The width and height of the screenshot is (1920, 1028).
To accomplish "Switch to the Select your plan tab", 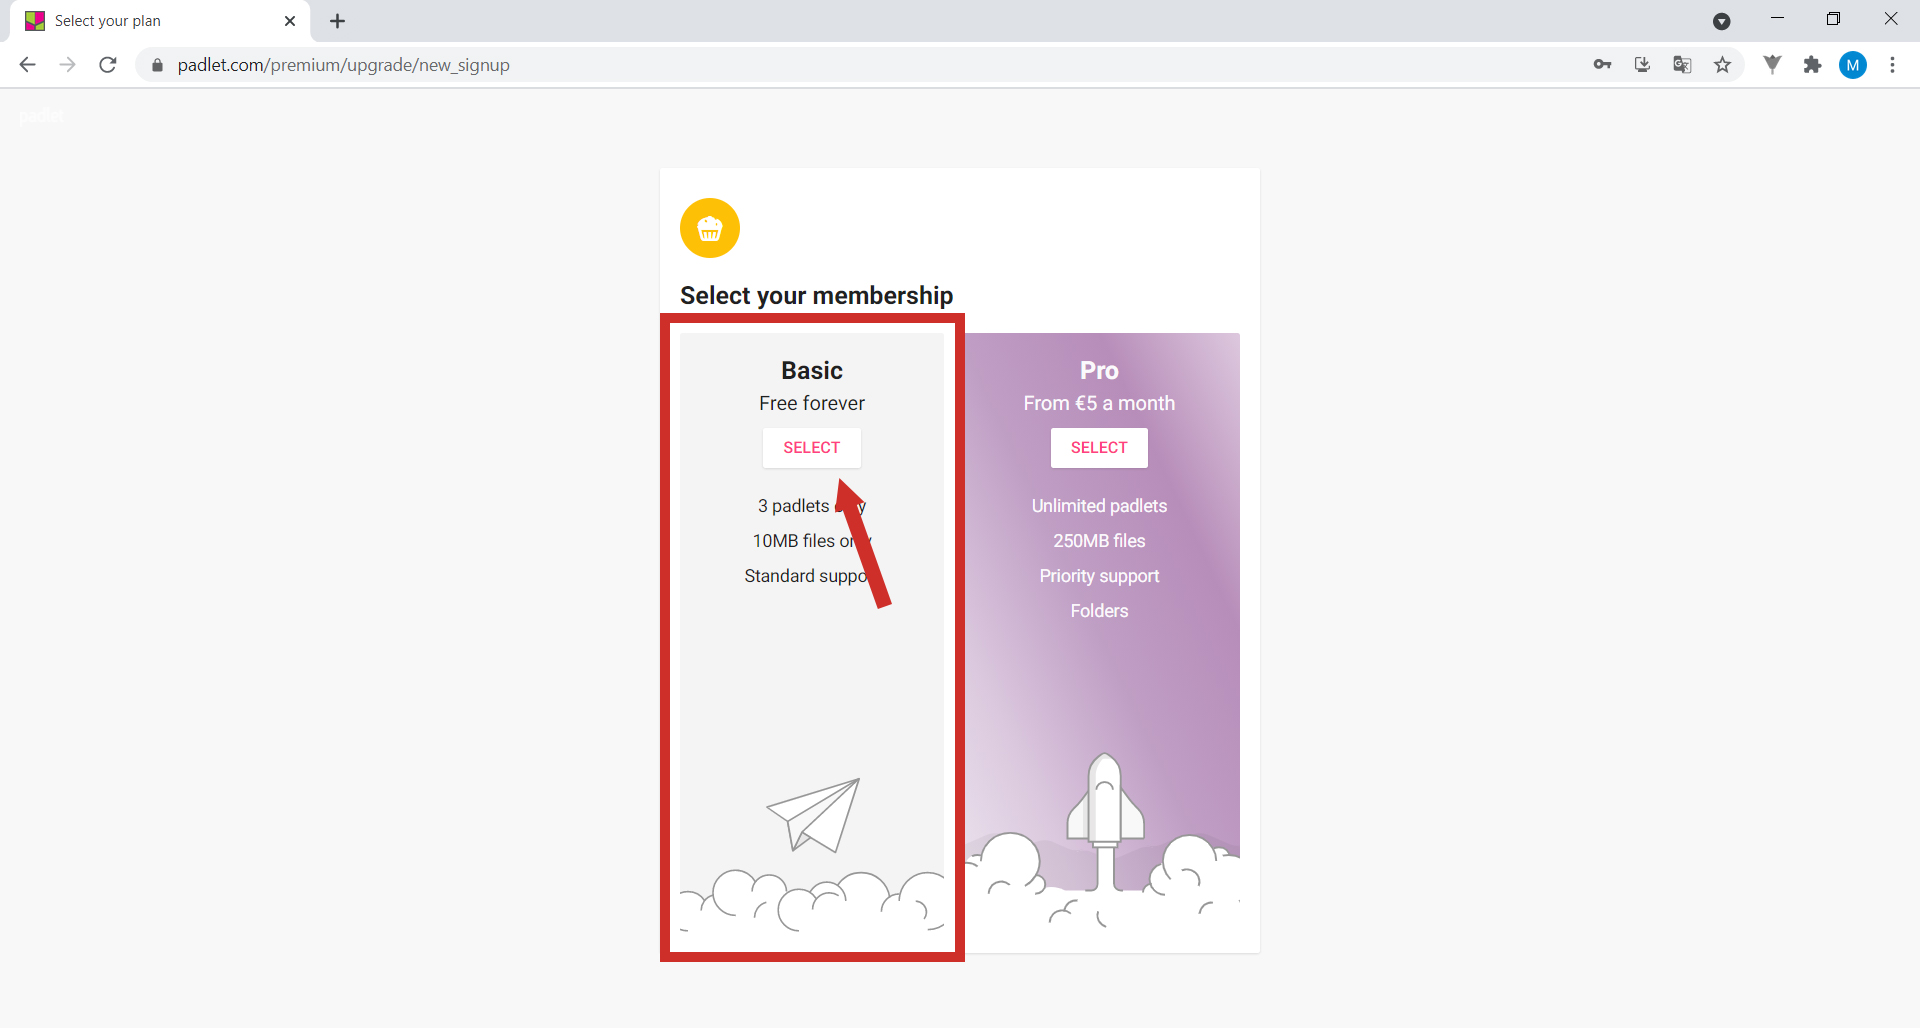I will tap(160, 21).
